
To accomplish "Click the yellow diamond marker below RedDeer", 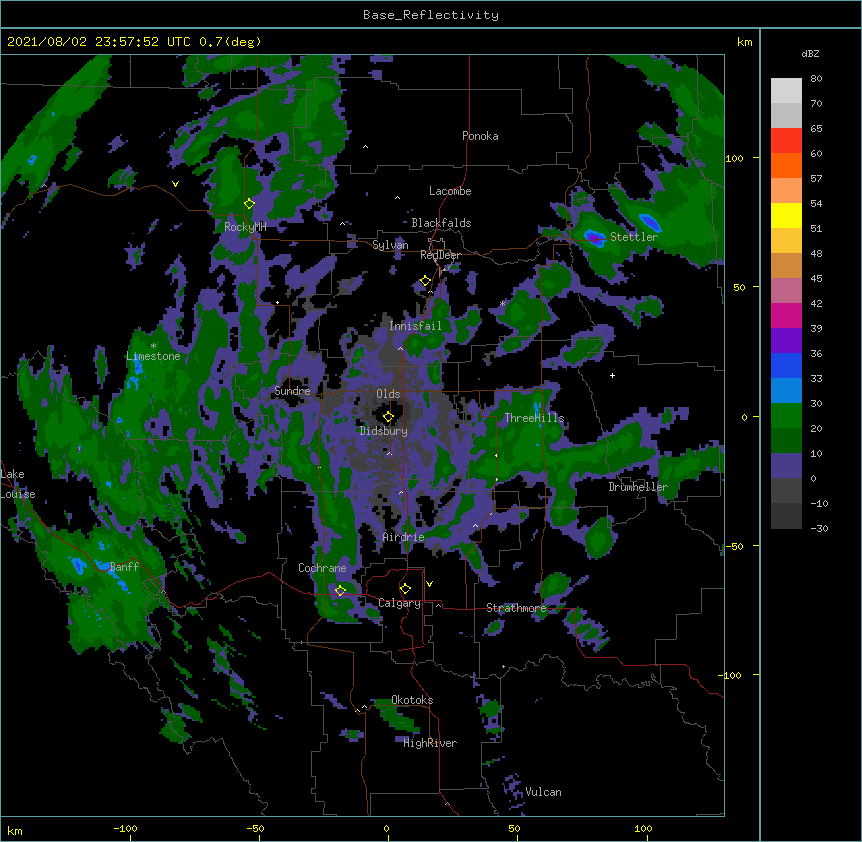I will (x=425, y=281).
